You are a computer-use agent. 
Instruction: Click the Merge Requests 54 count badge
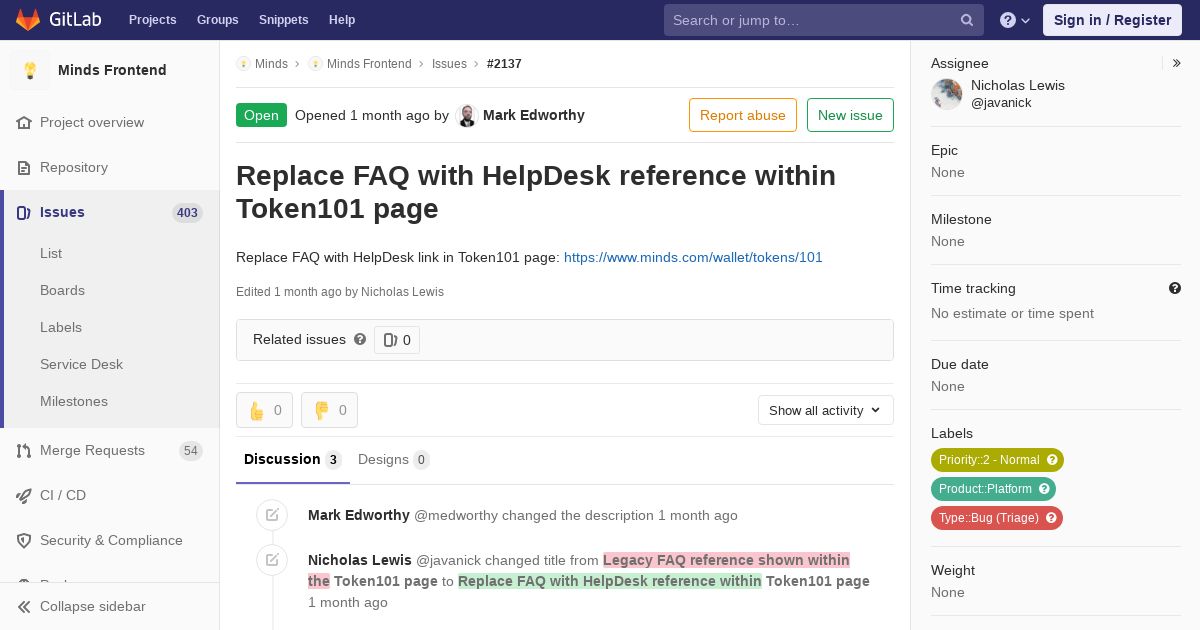point(191,451)
